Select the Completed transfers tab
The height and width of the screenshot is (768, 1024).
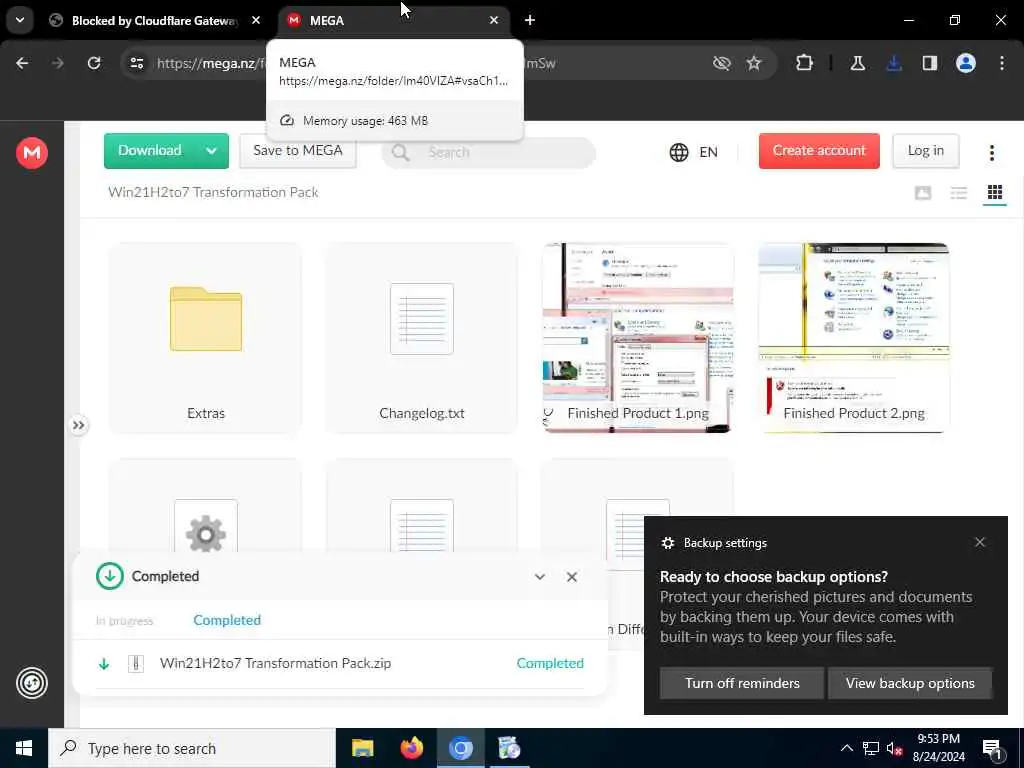coord(227,620)
